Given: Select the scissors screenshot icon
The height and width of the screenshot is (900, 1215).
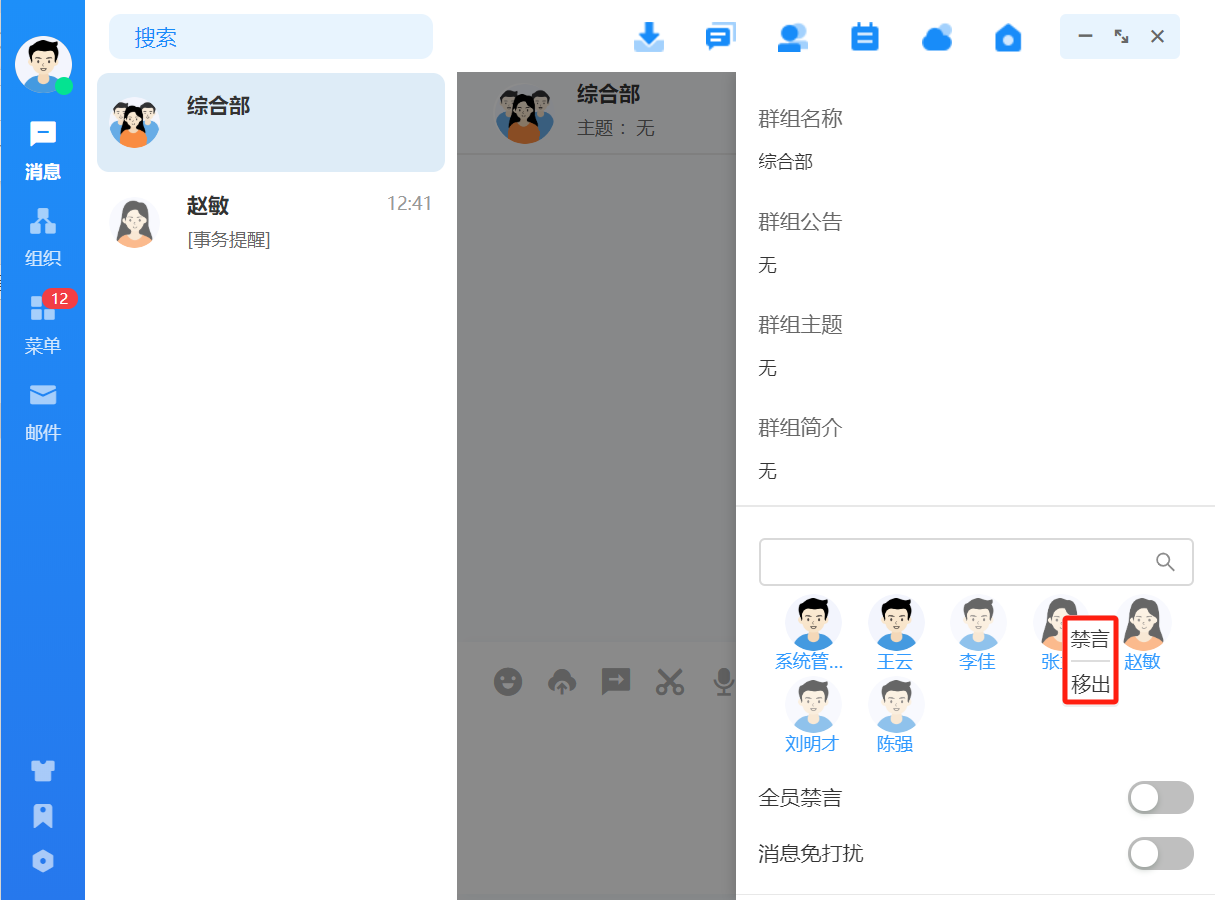Looking at the screenshot, I should pyautogui.click(x=669, y=682).
